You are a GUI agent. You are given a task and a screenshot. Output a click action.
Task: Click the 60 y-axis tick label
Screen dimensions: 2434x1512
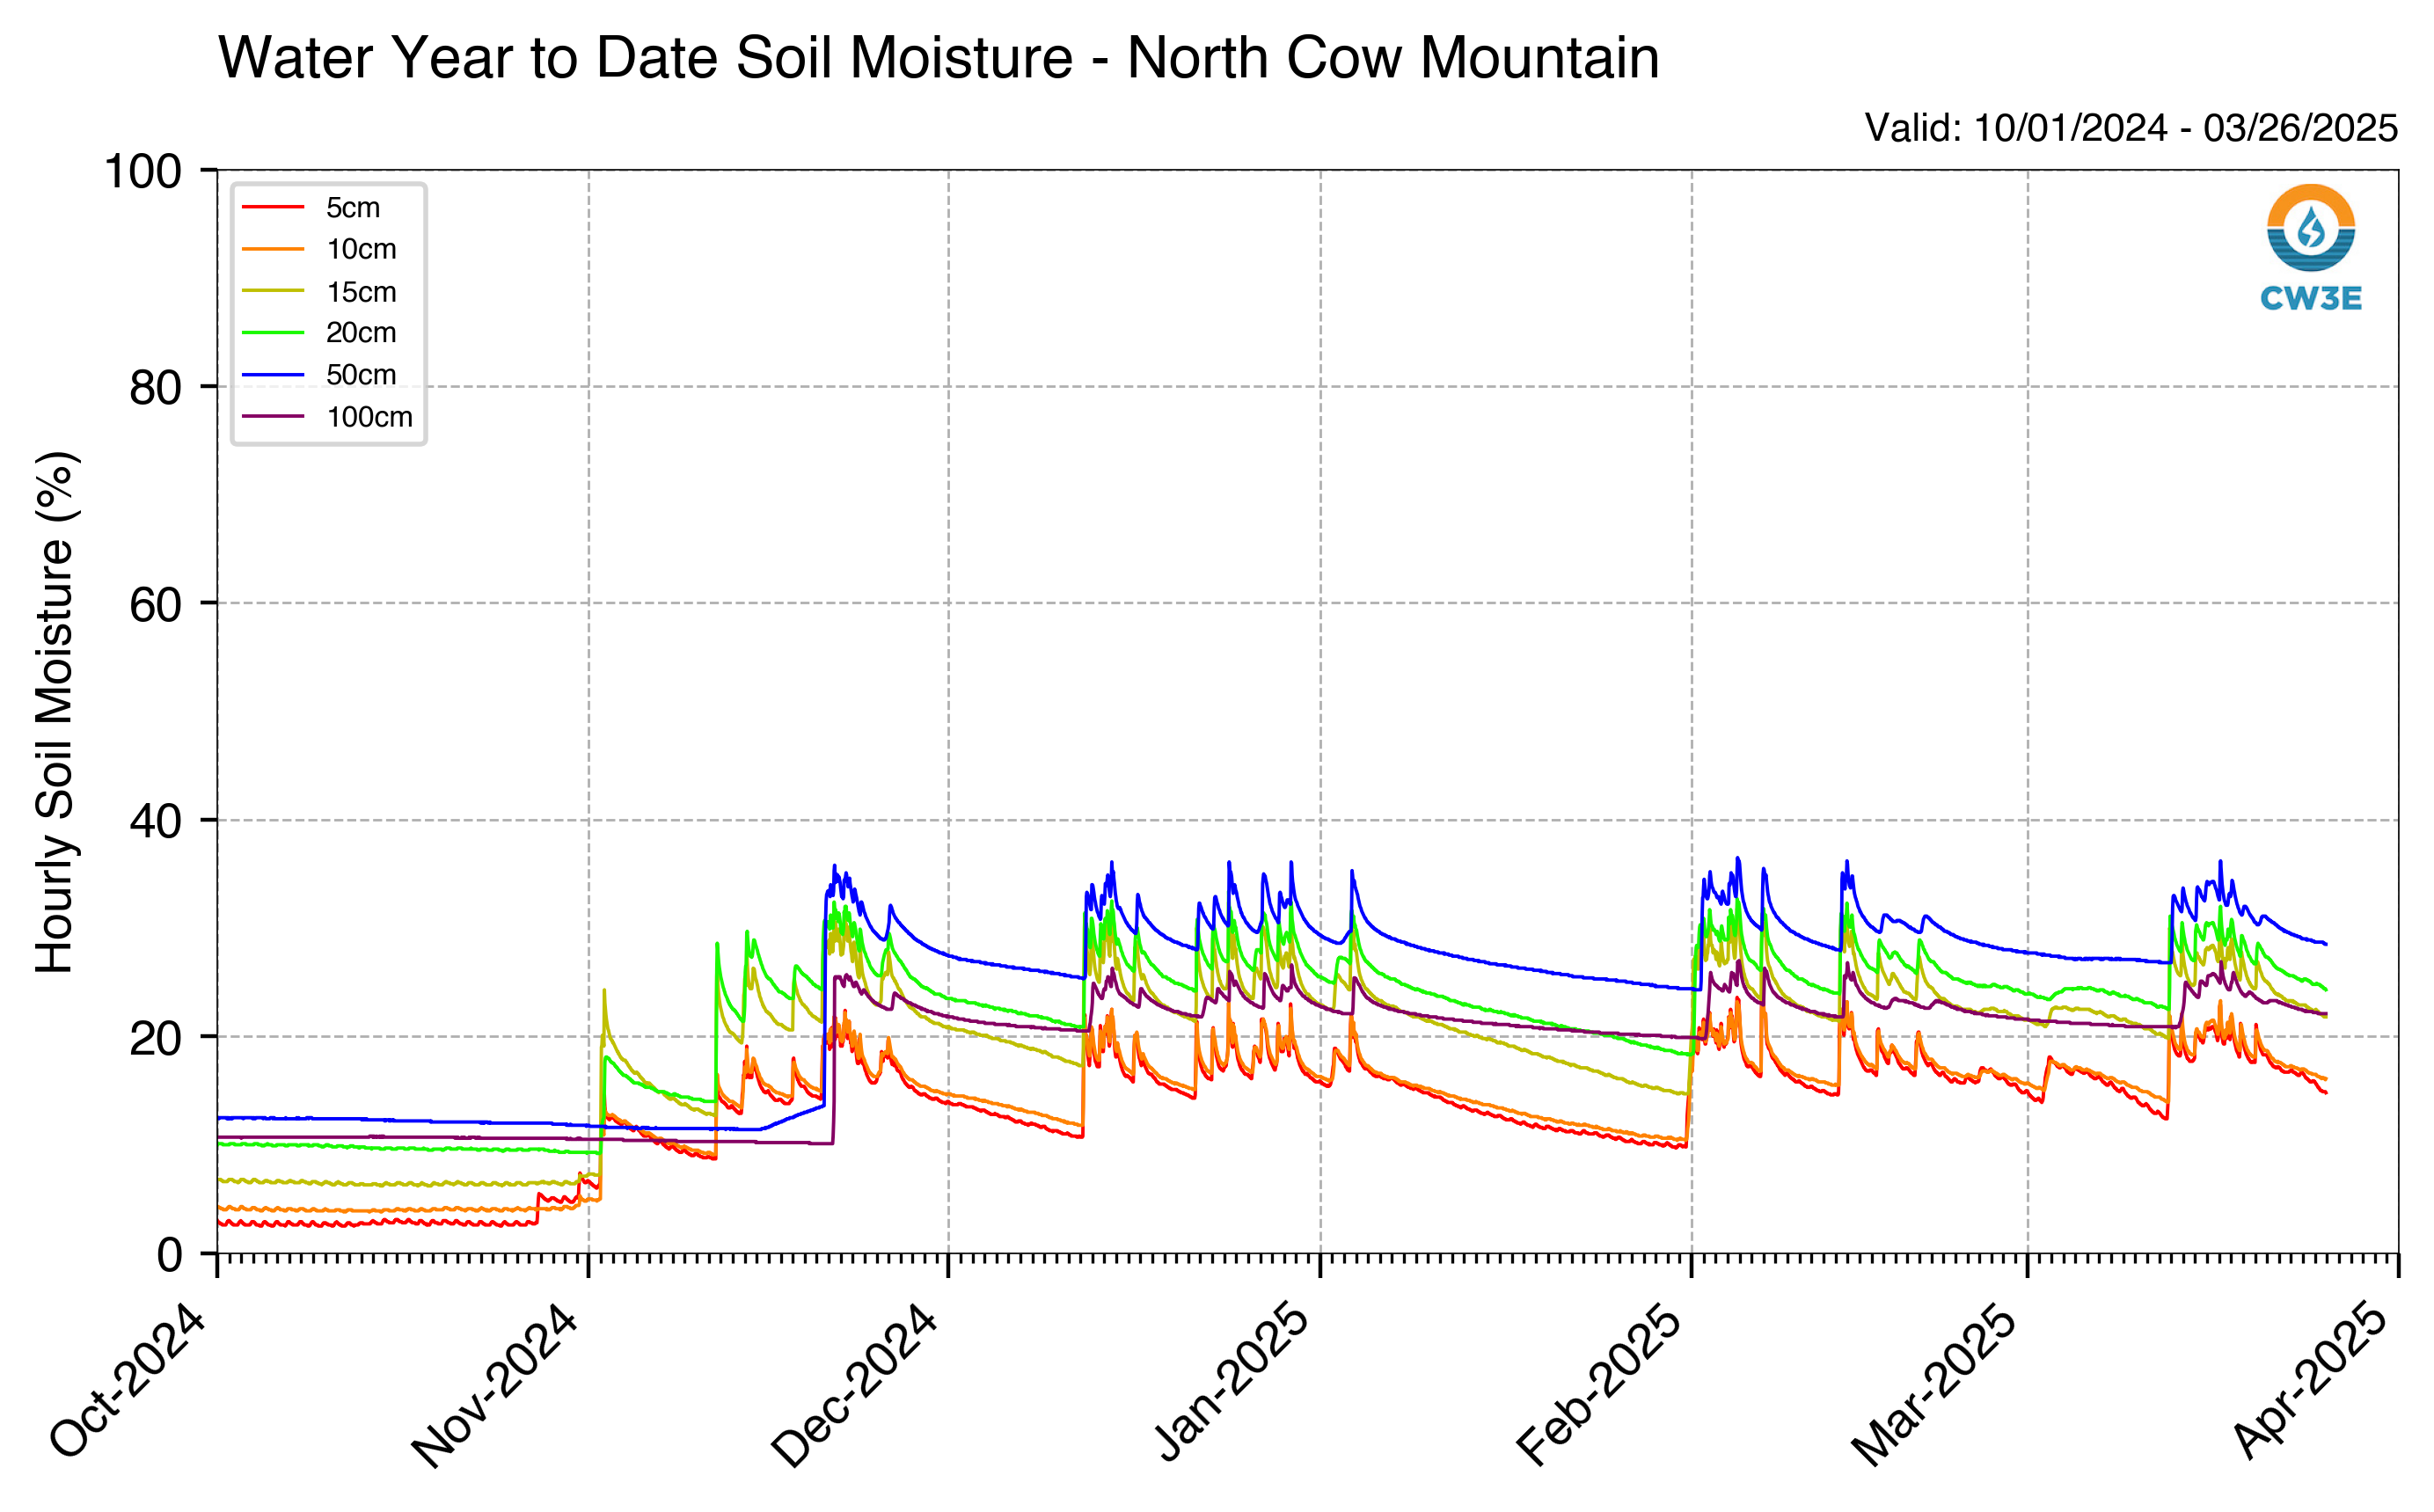pos(155,604)
